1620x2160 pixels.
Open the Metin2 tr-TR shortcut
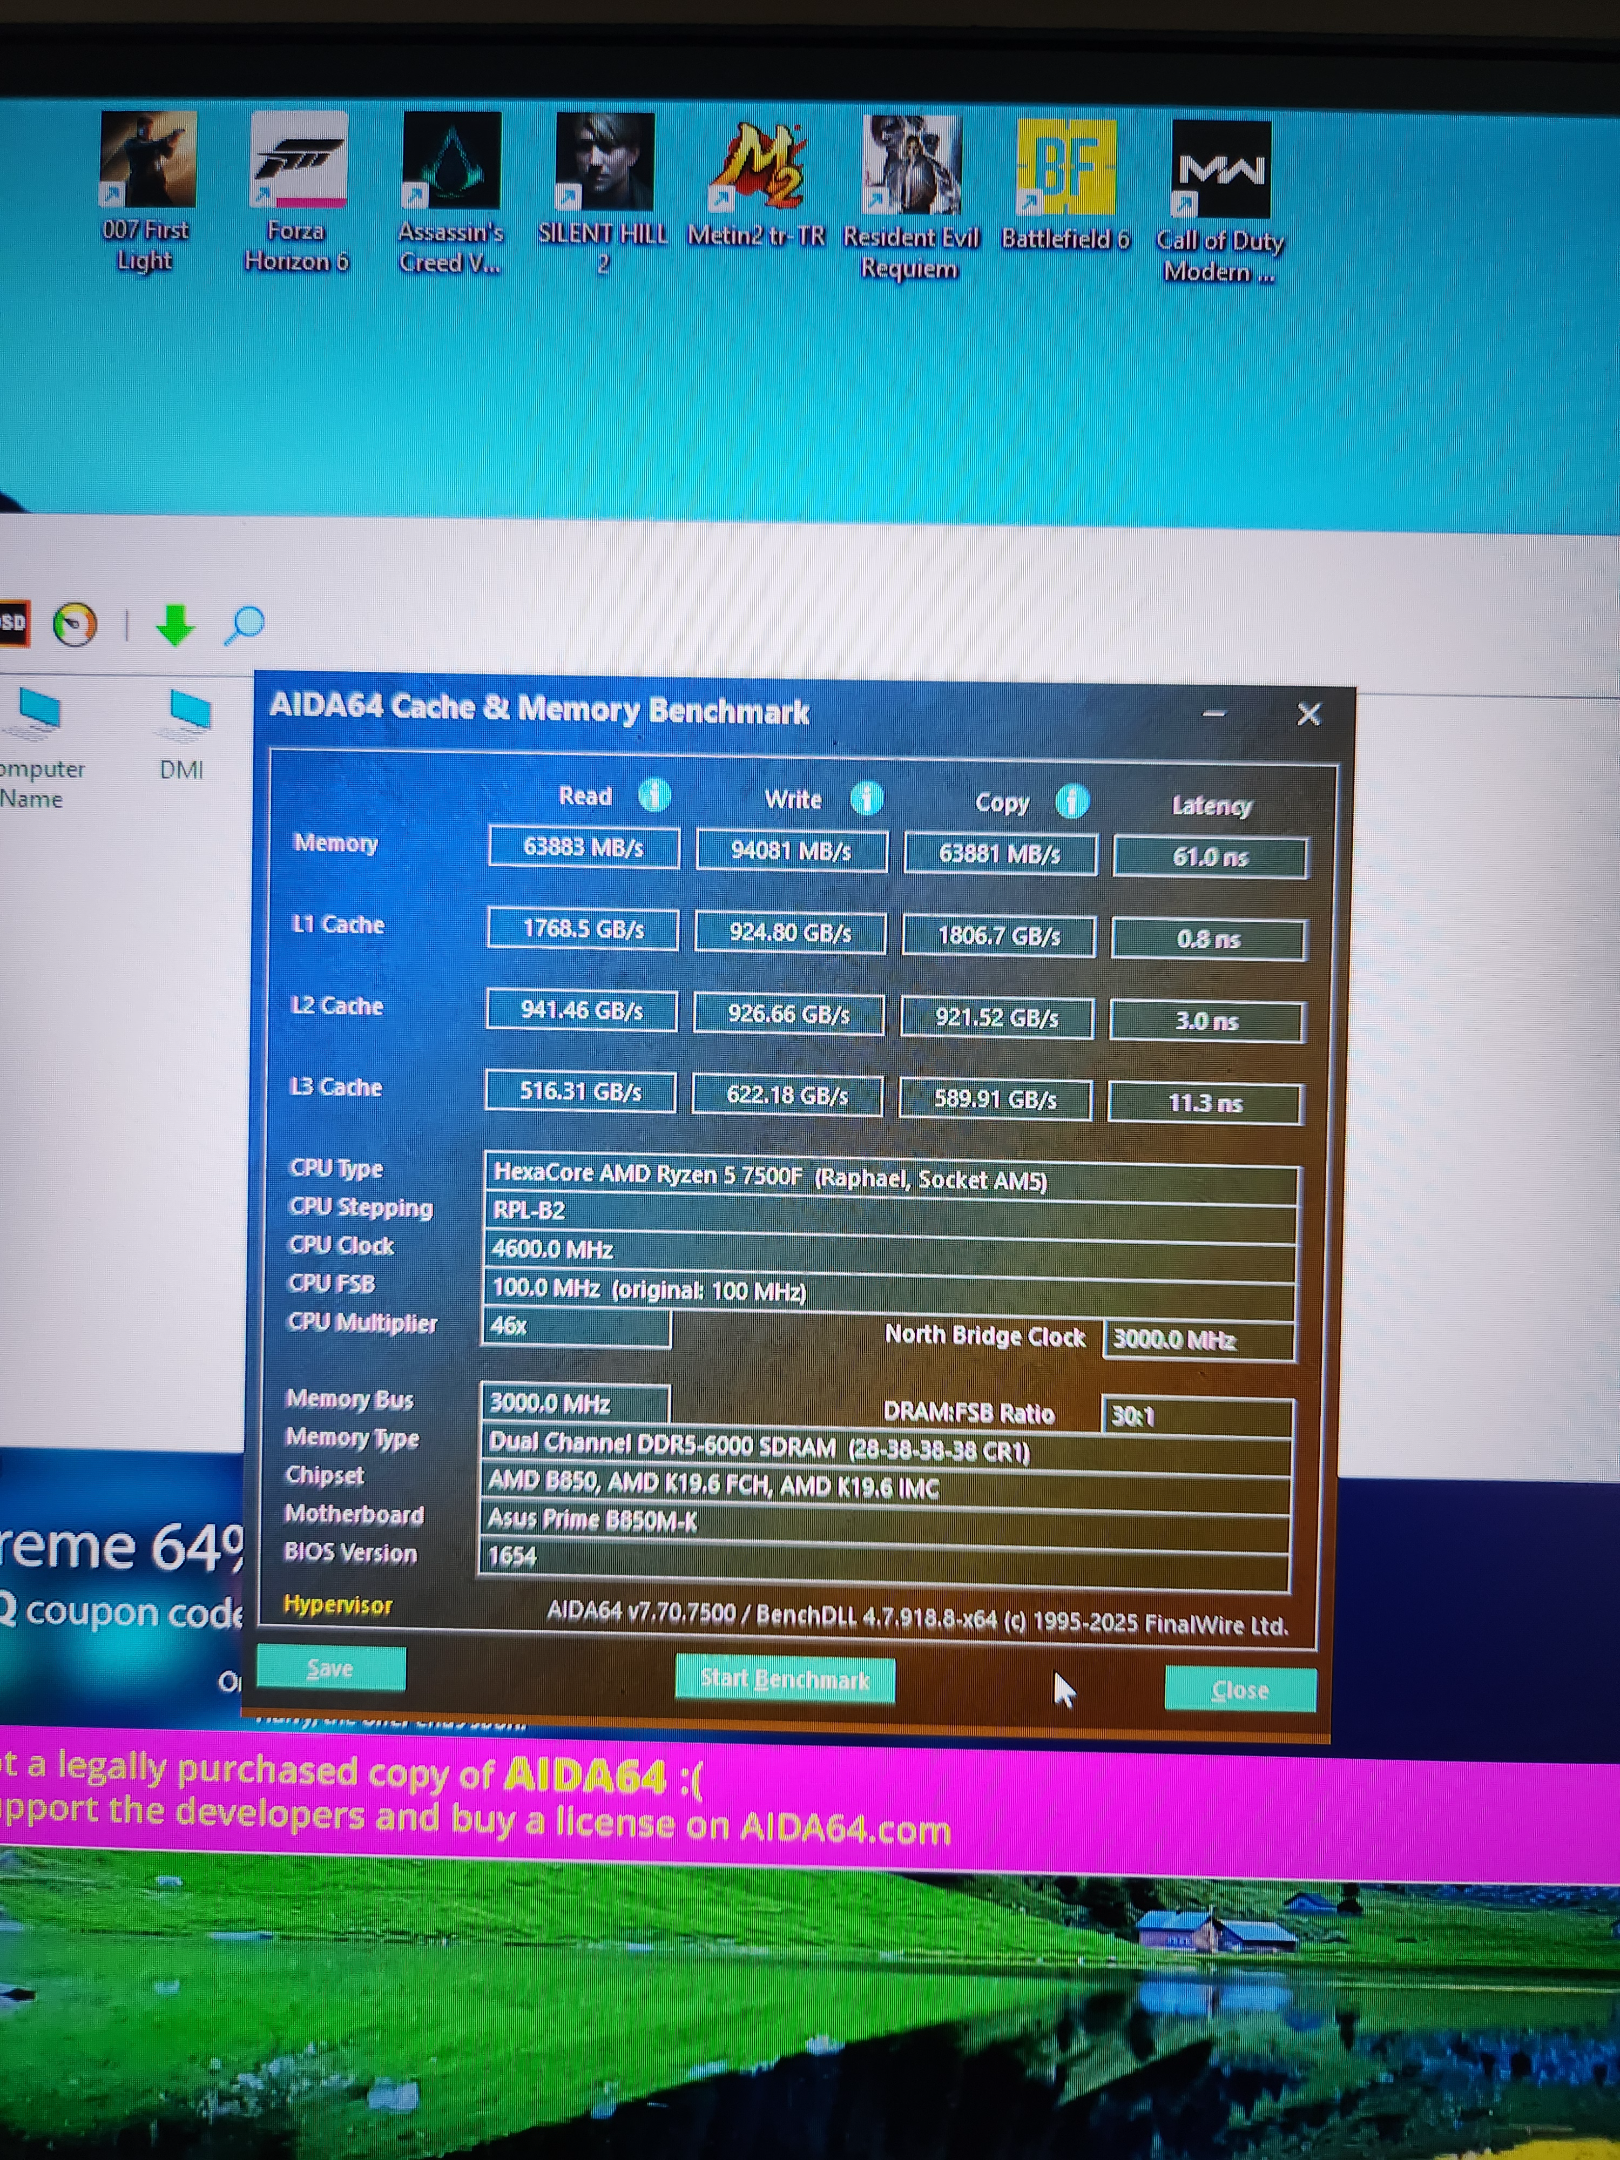[757, 186]
